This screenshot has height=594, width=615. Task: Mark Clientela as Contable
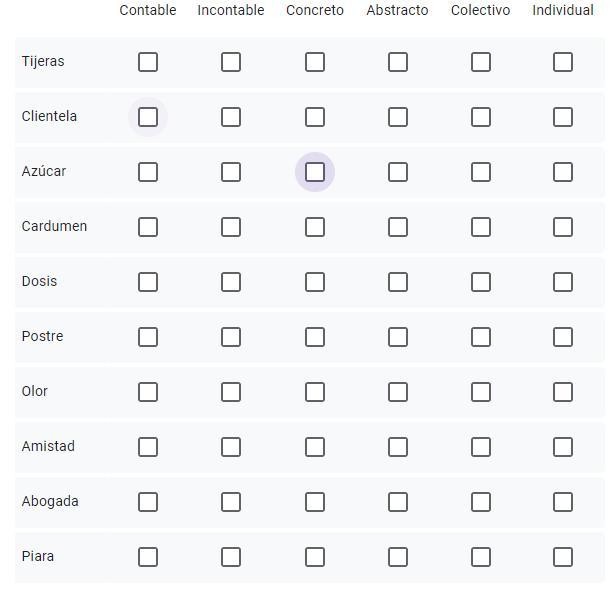[x=148, y=117]
